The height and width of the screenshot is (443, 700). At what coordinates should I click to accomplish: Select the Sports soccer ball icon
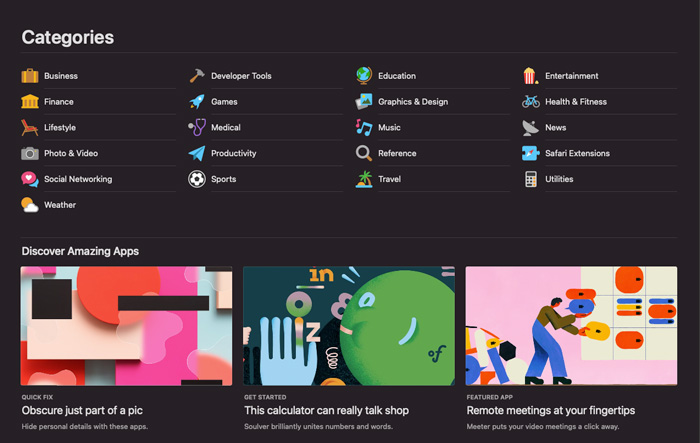[197, 180]
